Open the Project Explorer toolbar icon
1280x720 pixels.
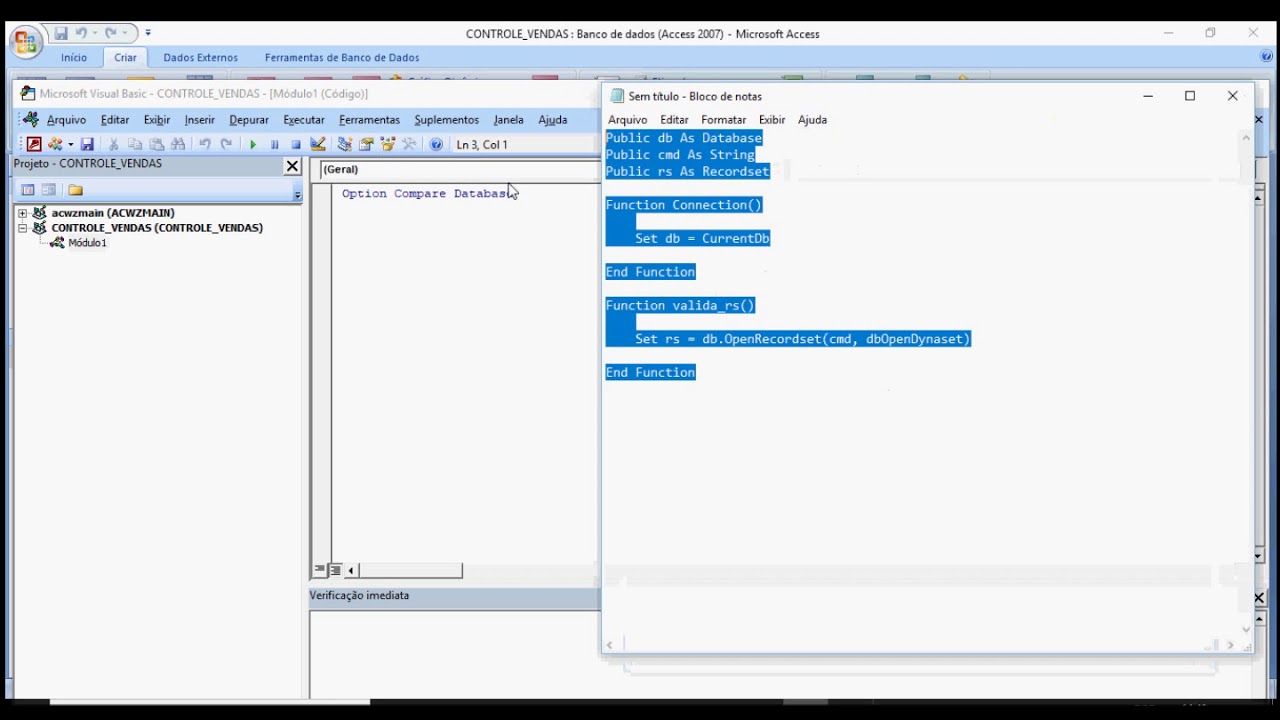point(345,145)
